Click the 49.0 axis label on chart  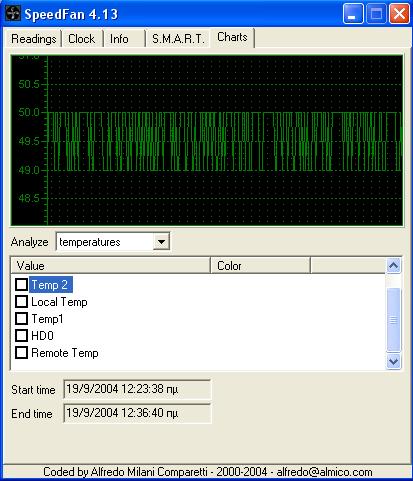29,170
